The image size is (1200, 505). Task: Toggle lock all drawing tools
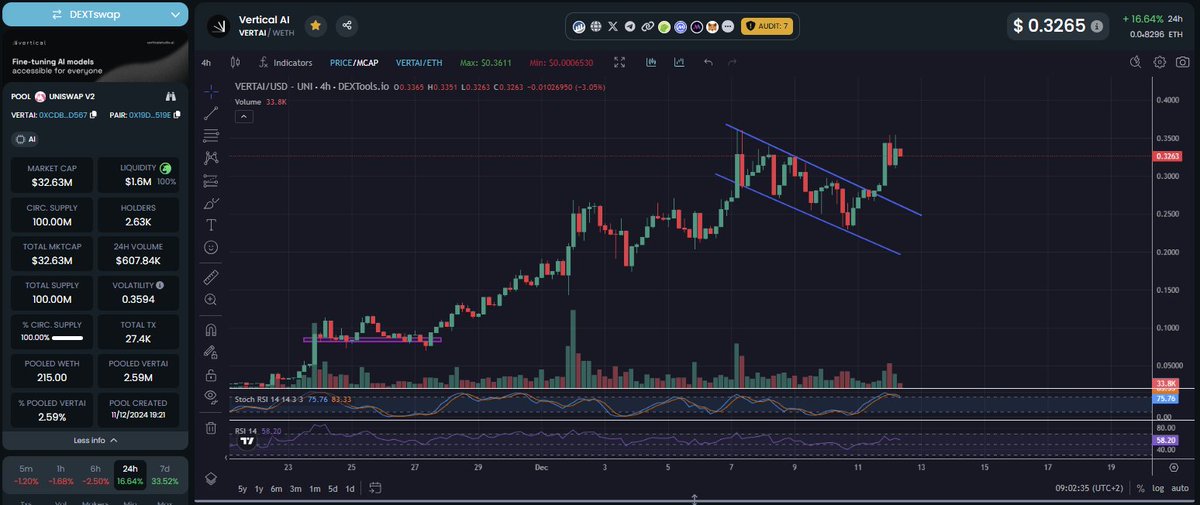coord(211,375)
